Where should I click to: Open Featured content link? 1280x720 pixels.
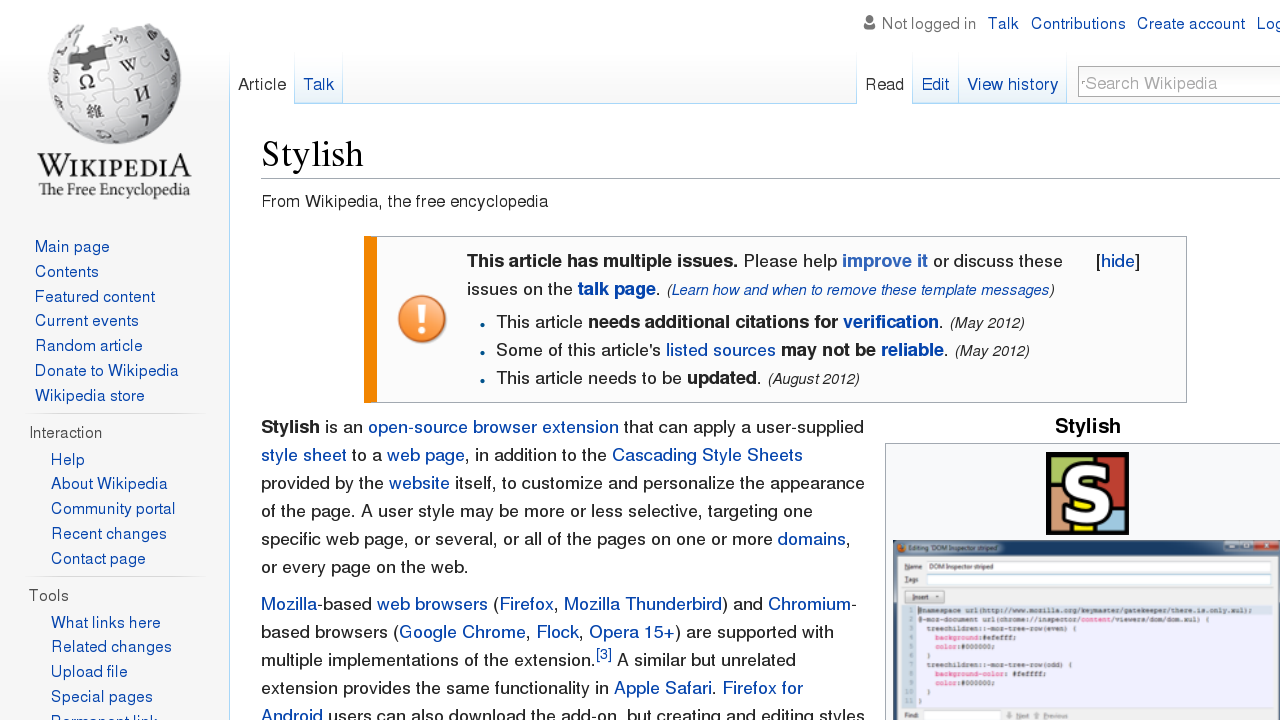[x=95, y=297]
